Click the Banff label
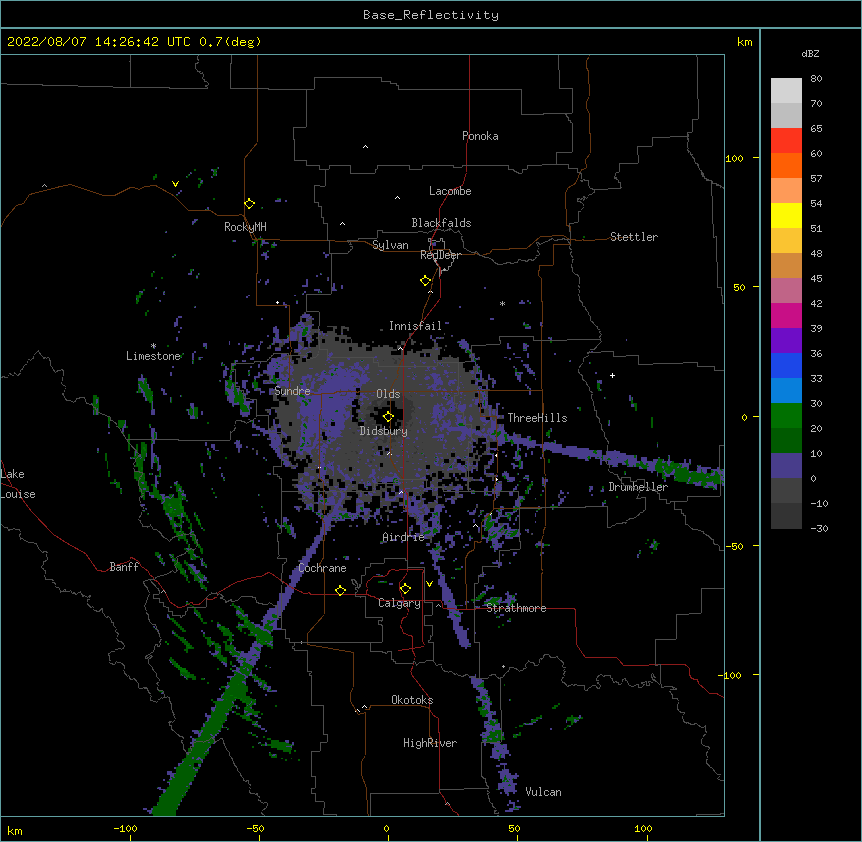The width and height of the screenshot is (862, 842). pos(124,567)
